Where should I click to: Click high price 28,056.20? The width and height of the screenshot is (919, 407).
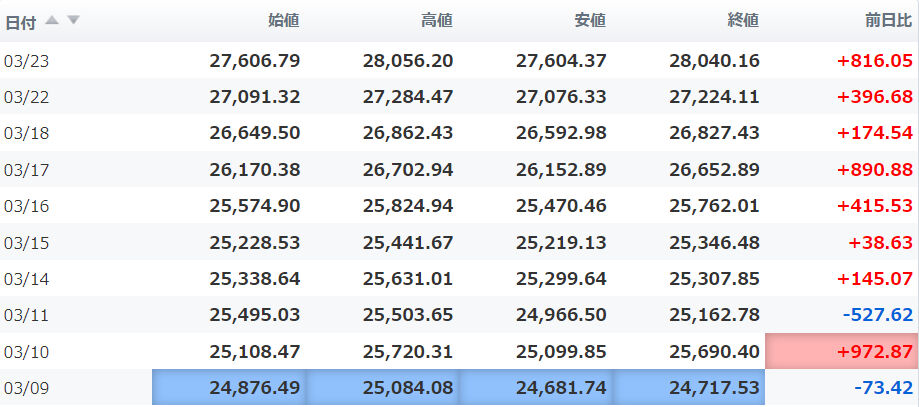408,60
